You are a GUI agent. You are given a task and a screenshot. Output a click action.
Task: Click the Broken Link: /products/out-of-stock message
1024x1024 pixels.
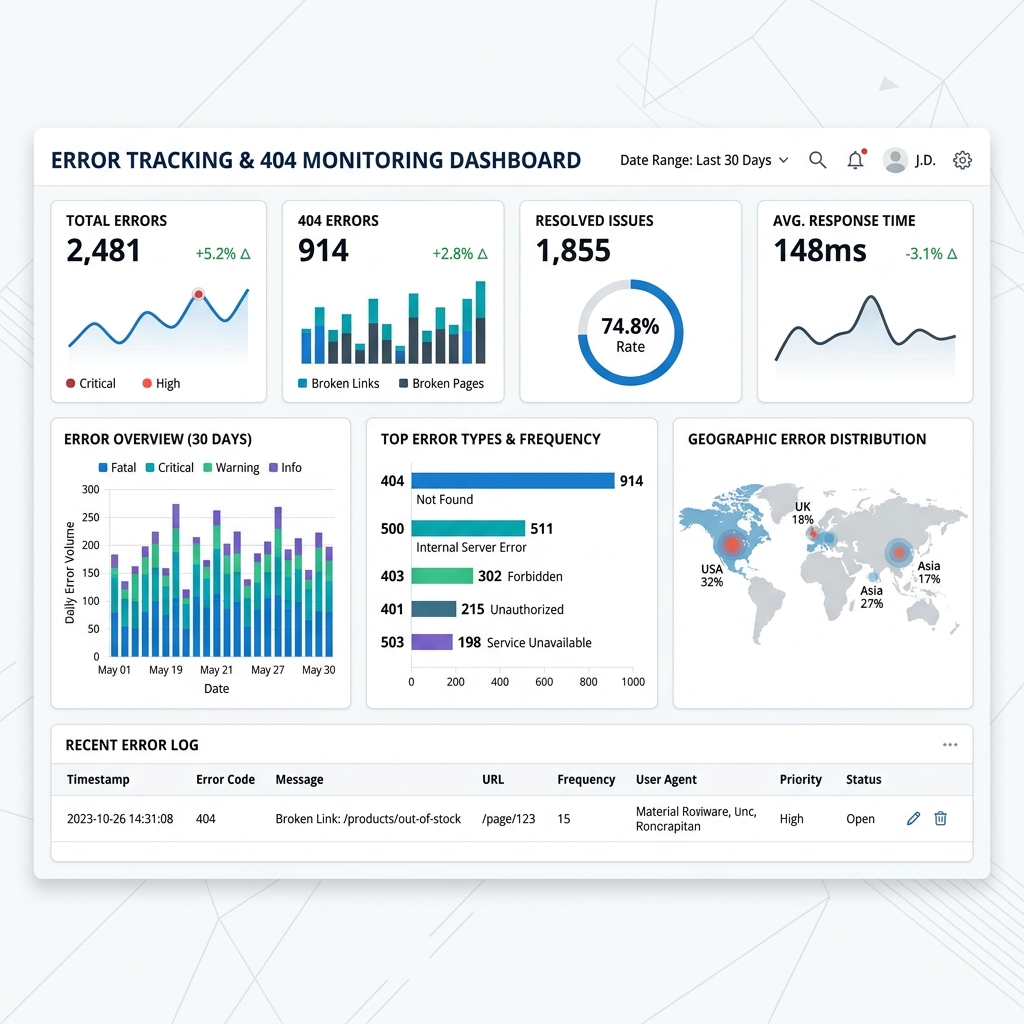pyautogui.click(x=368, y=818)
